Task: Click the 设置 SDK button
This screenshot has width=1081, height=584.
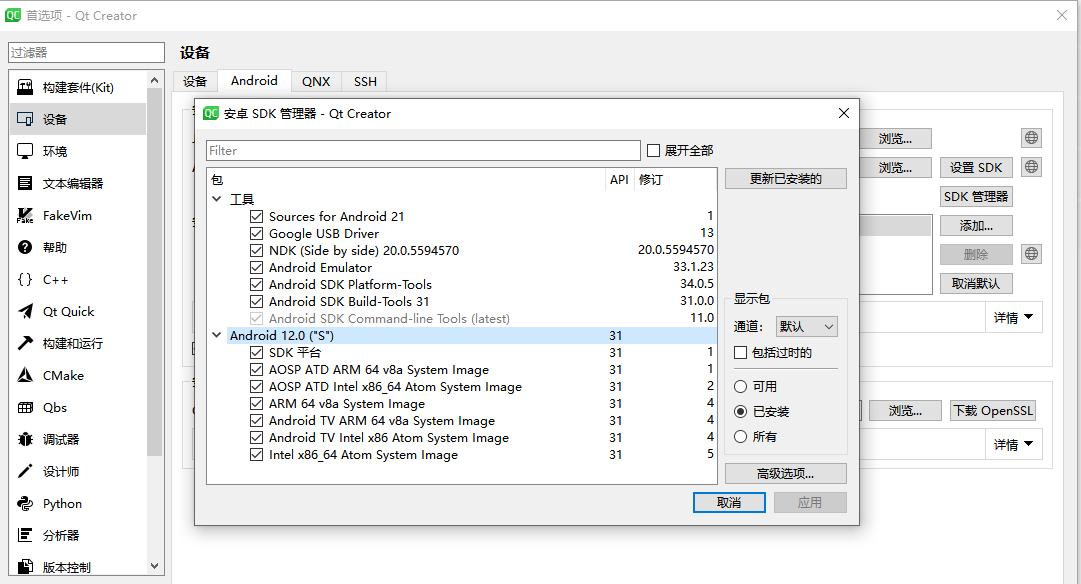Action: tap(976, 168)
